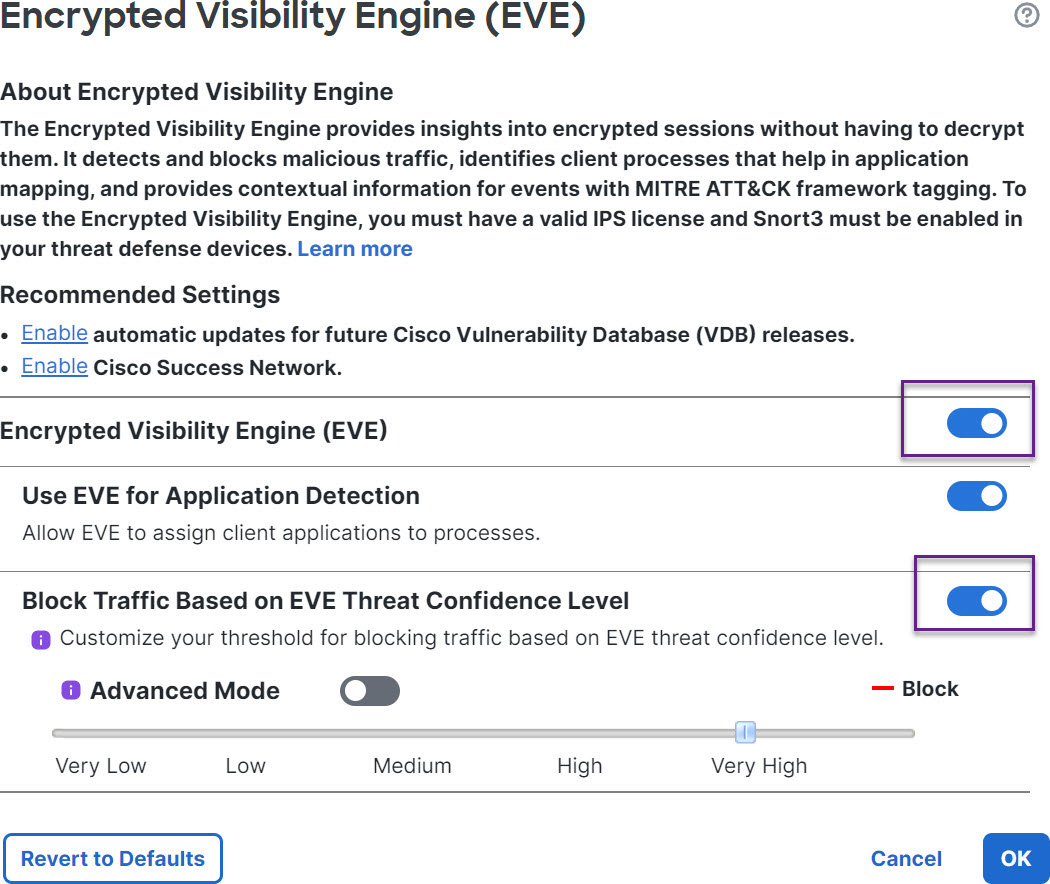Enable automatic VDB updates link
Viewport: 1050px width, 884px height.
(54, 334)
